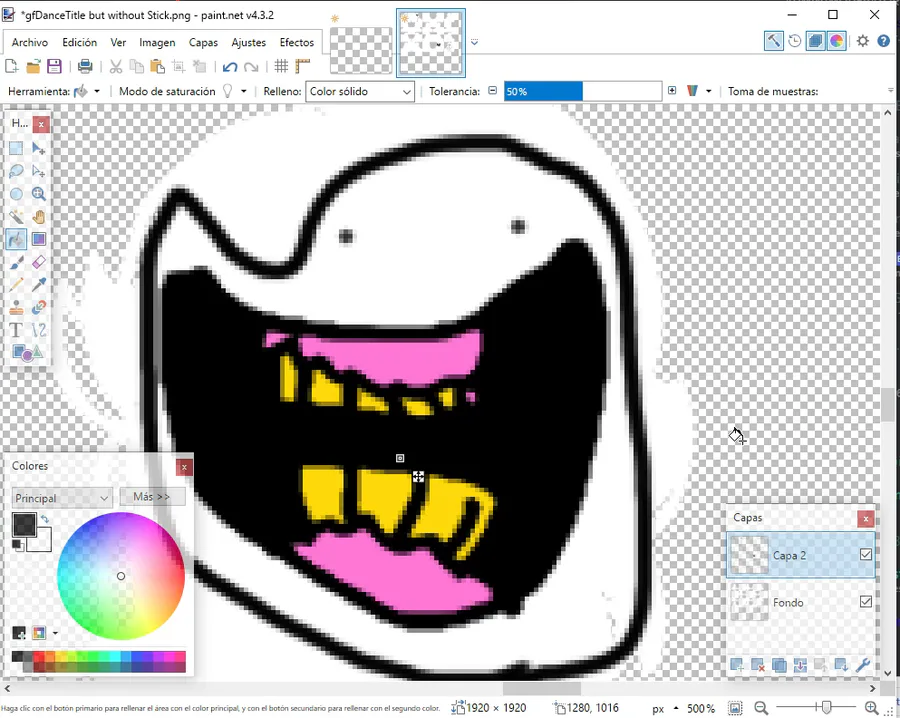Screen dimensions: 900x718
Task: Open the Principal color selector dropdown
Action: (x=61, y=498)
